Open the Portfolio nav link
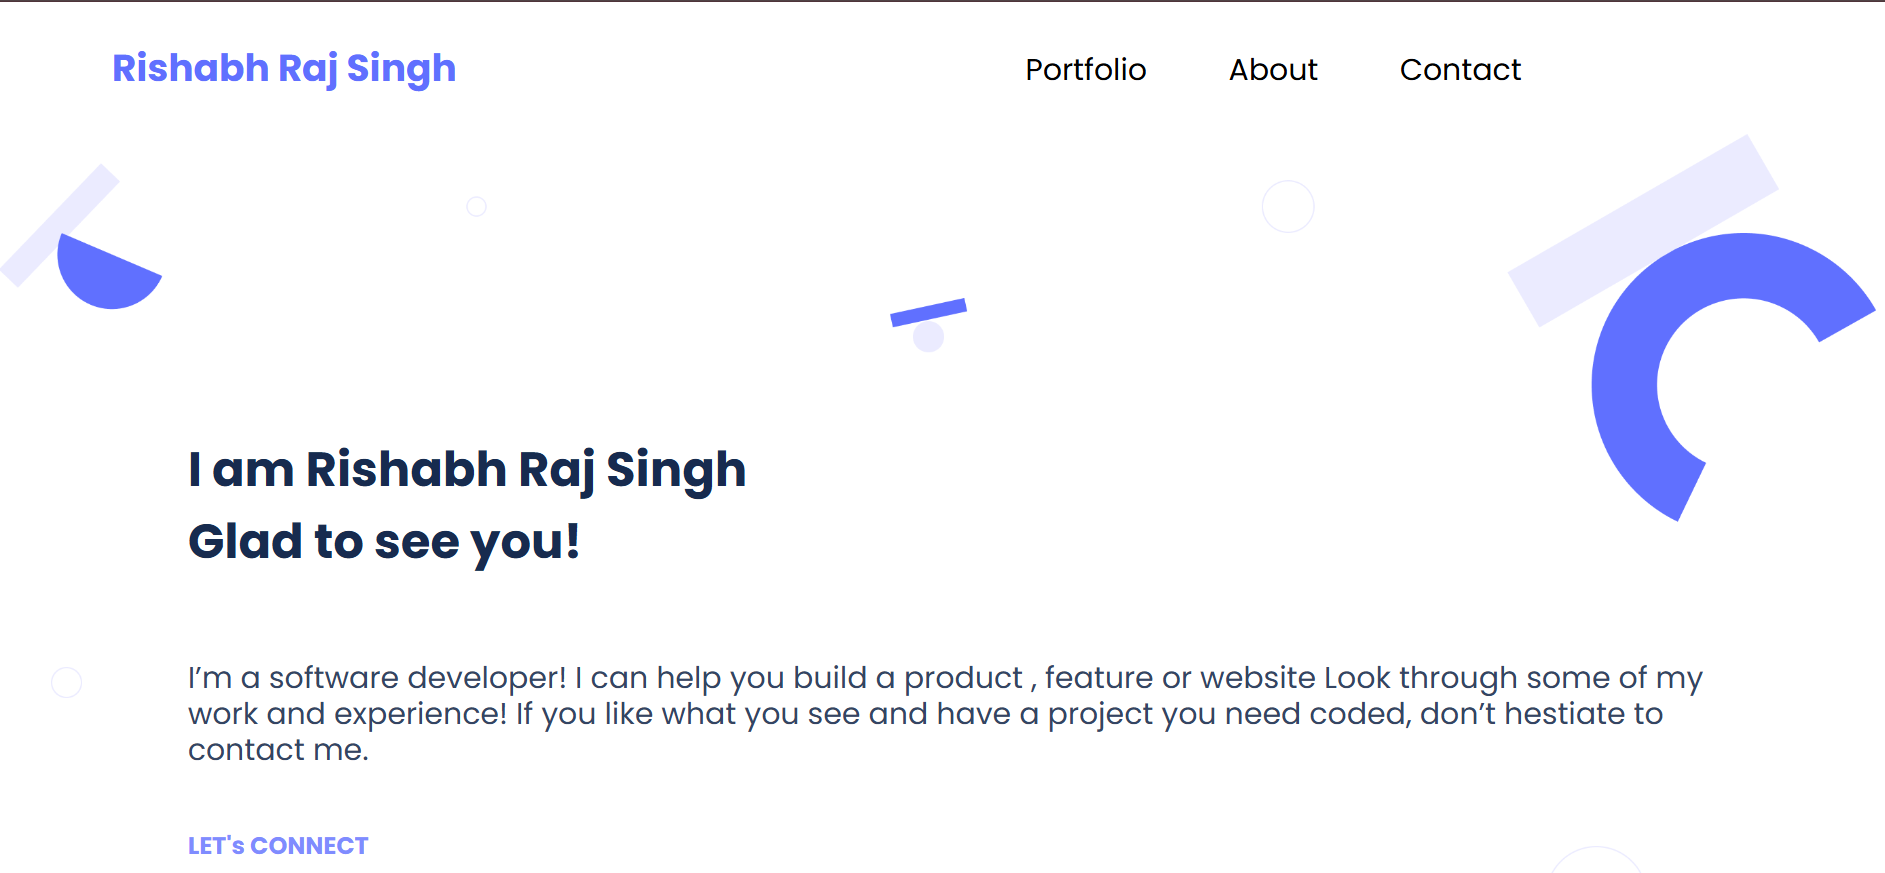This screenshot has height=873, width=1885. pyautogui.click(x=1086, y=70)
